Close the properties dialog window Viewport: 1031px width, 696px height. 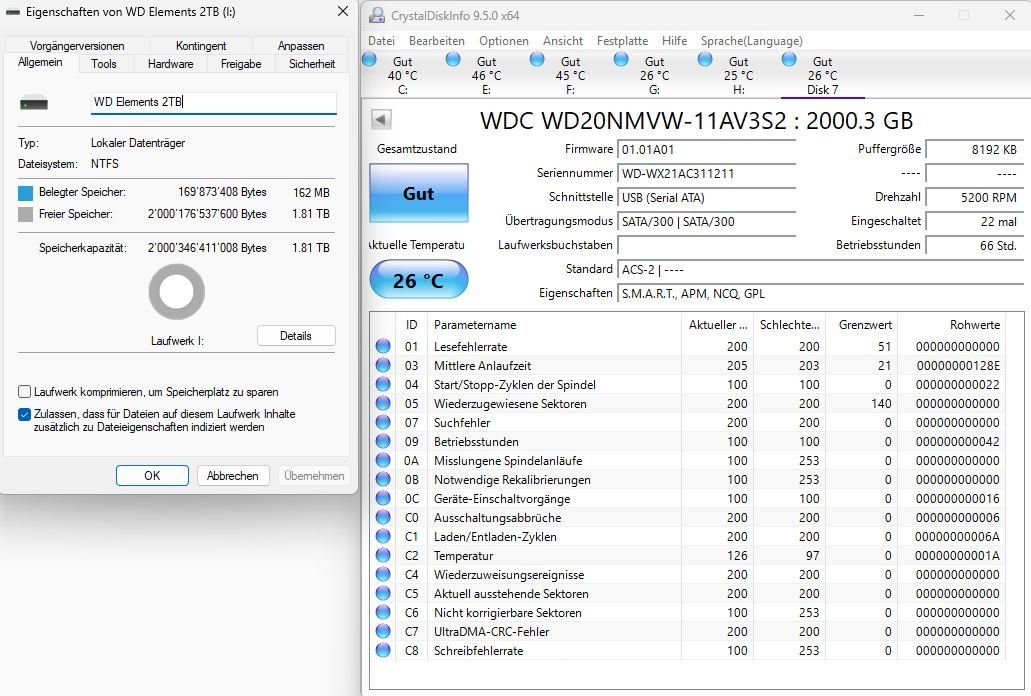(343, 12)
